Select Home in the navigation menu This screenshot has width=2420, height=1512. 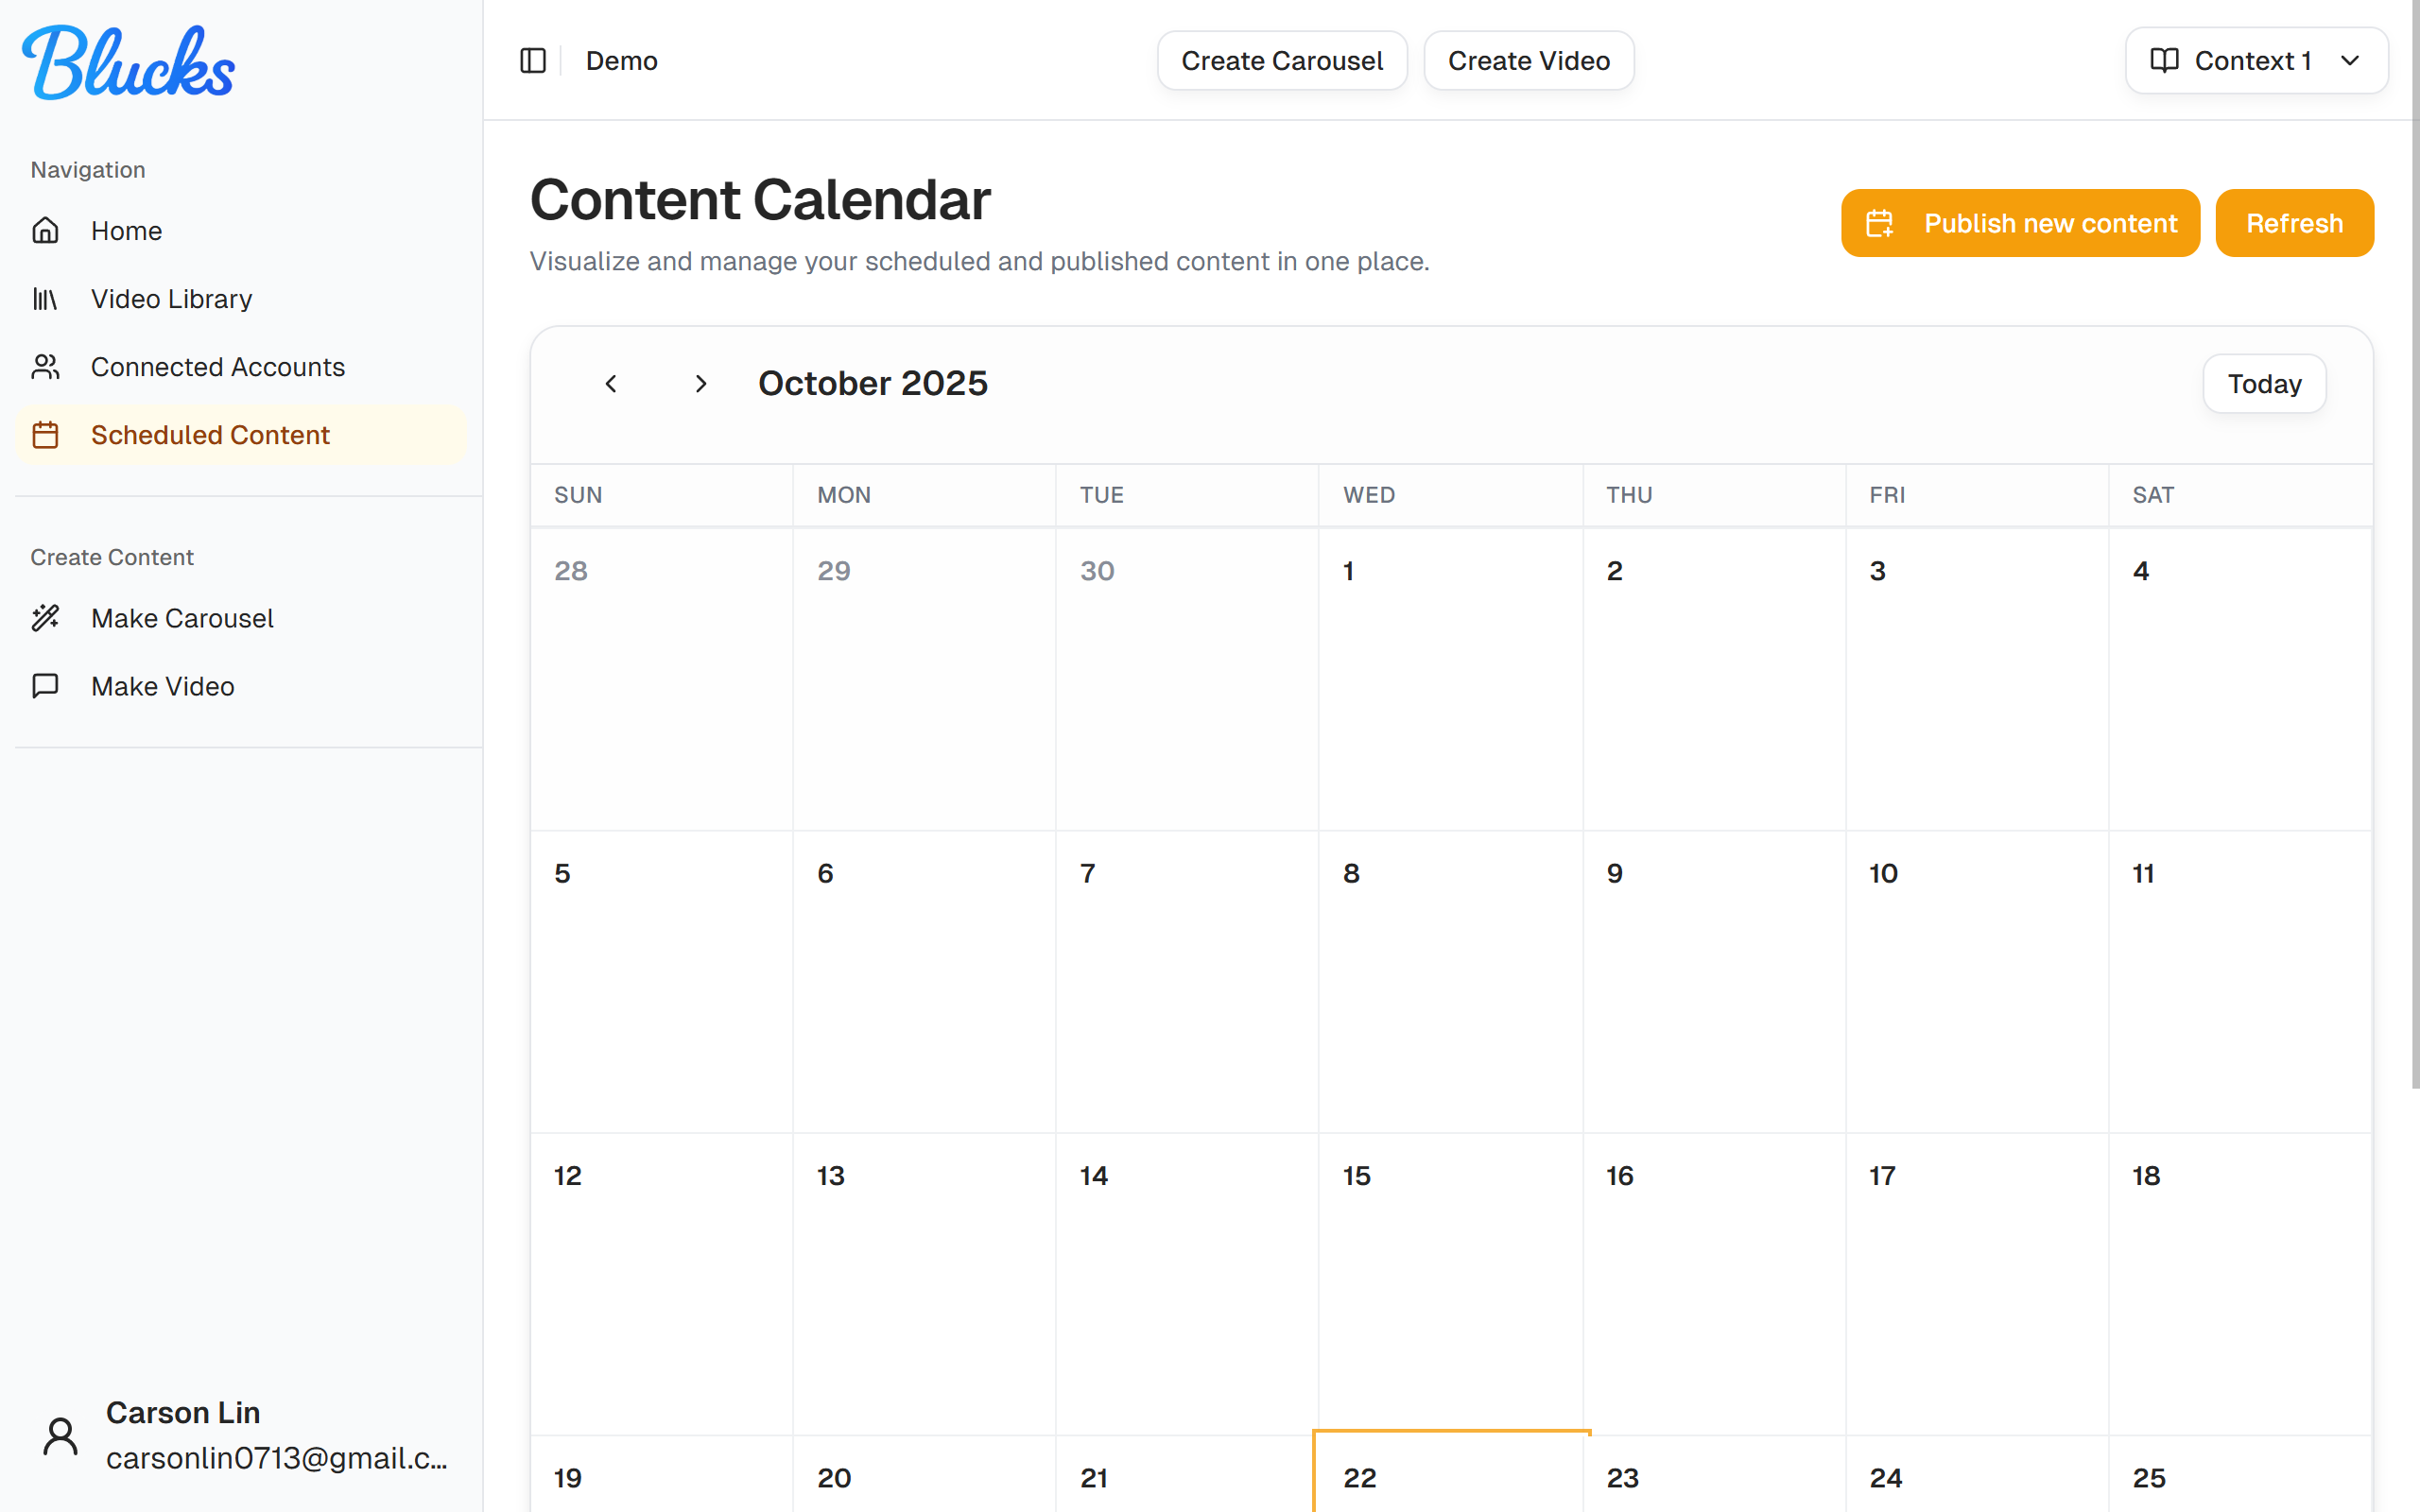coord(126,230)
